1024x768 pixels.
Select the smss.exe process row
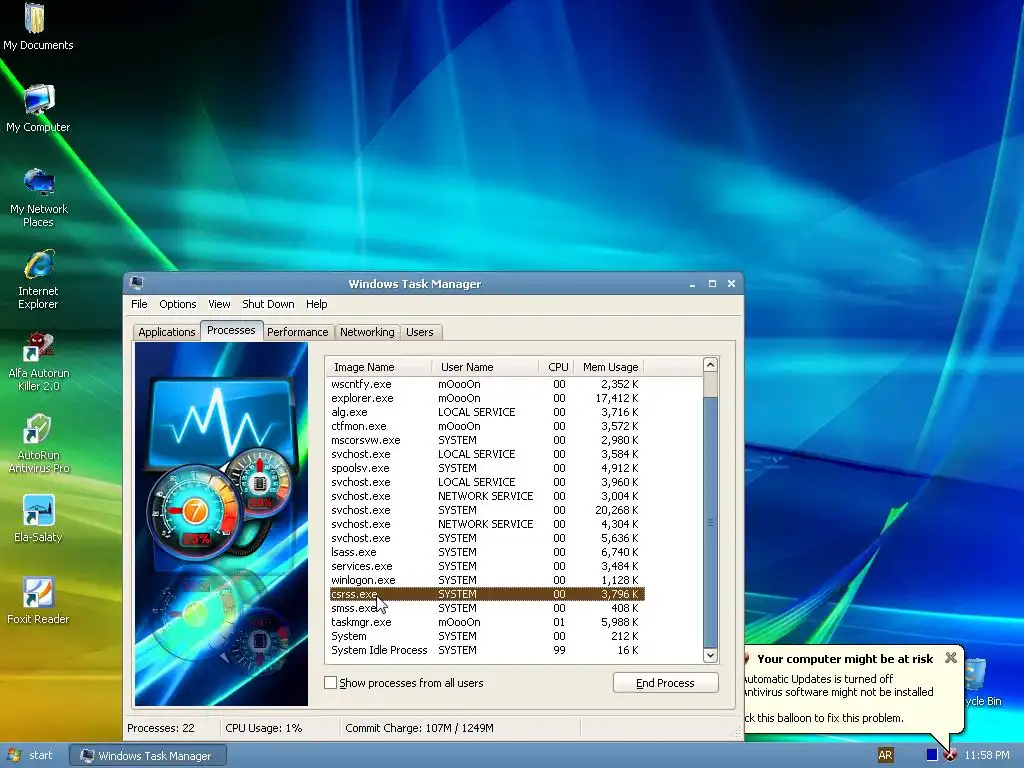[x=485, y=608]
